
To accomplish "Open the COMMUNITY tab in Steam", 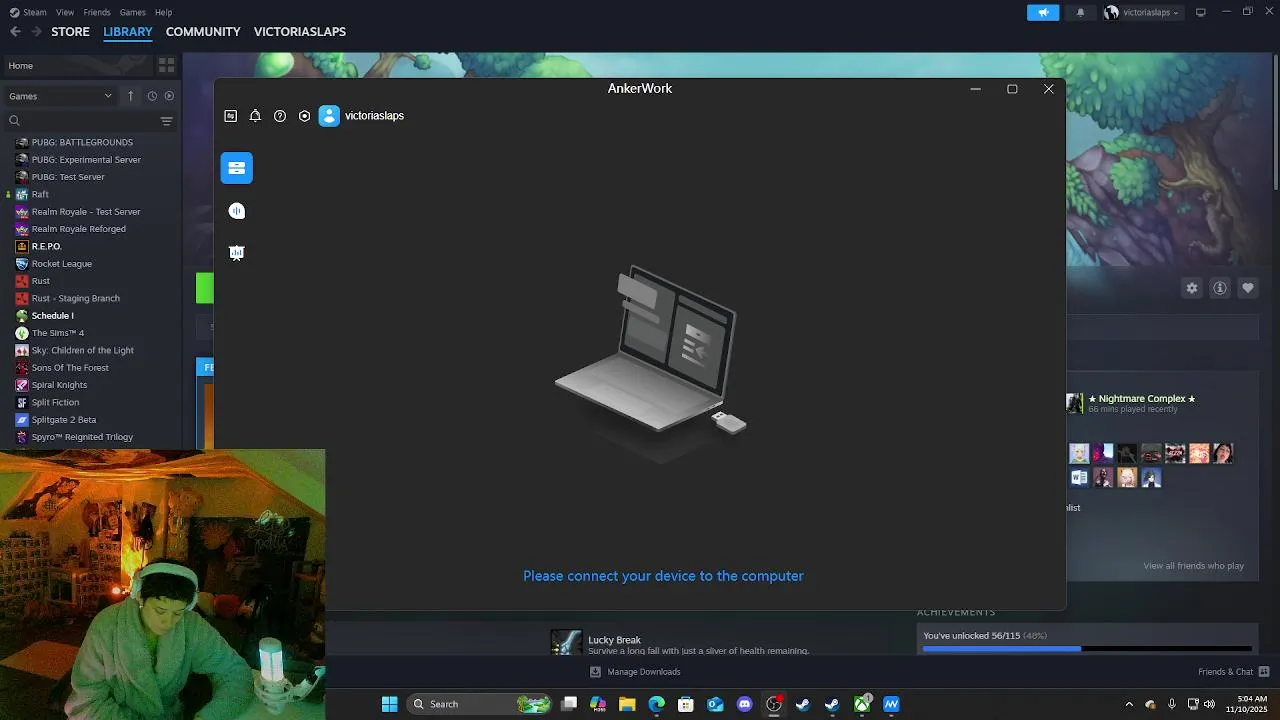I will click(203, 32).
